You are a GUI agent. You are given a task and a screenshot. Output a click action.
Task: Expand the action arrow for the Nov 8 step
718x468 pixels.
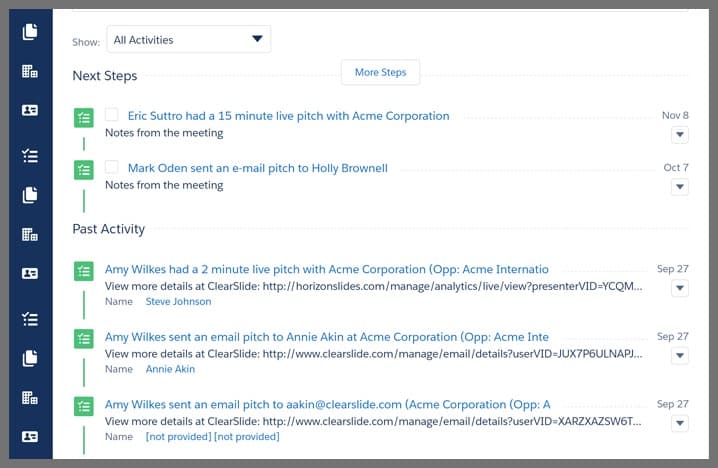(x=680, y=134)
